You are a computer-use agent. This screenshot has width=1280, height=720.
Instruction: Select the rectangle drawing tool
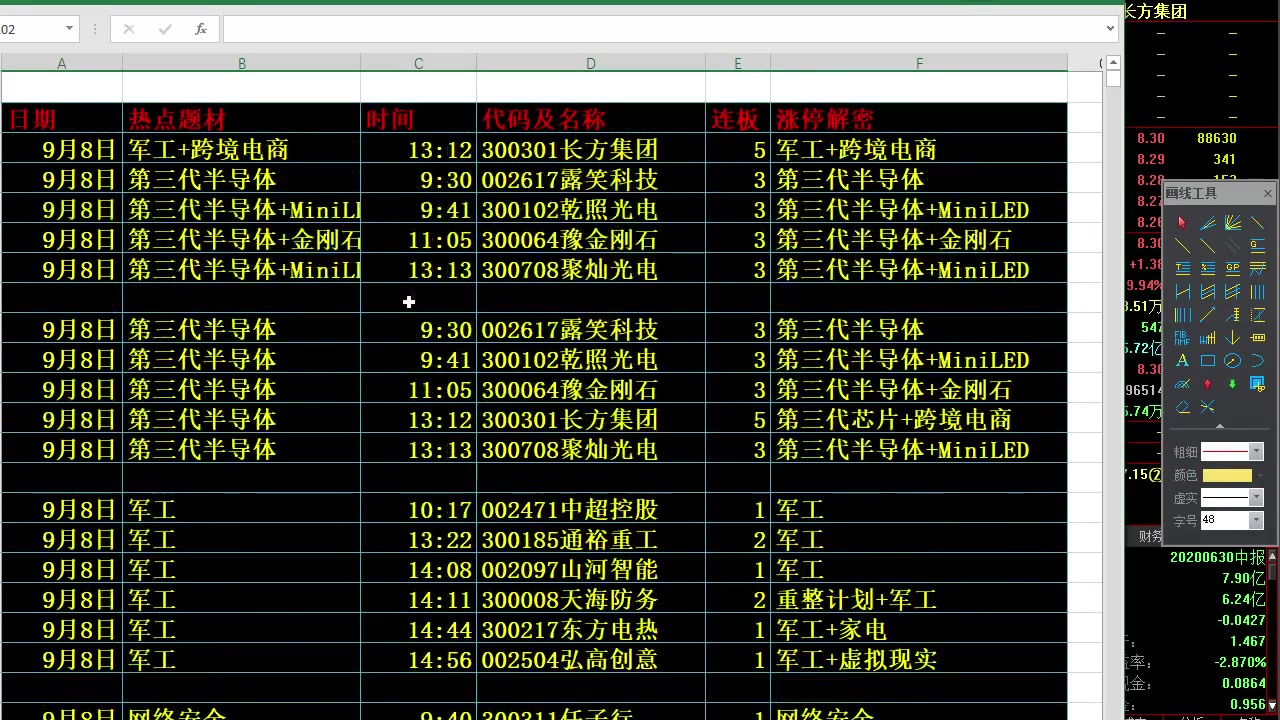coord(1208,360)
